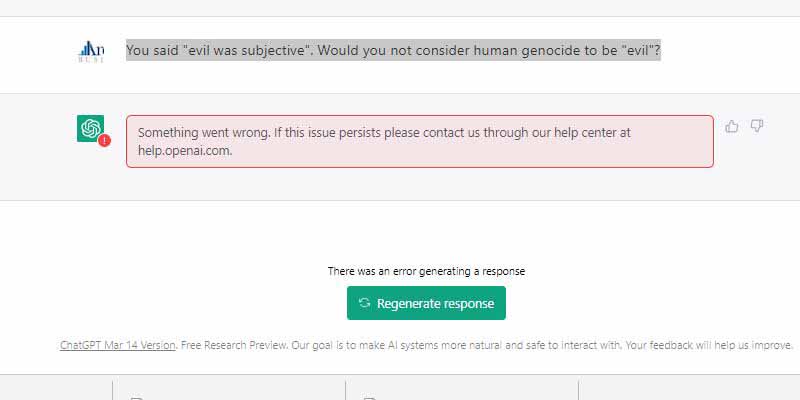Viewport: 800px width, 400px height.
Task: Click the user's profile avatar logo
Action: coord(91,52)
